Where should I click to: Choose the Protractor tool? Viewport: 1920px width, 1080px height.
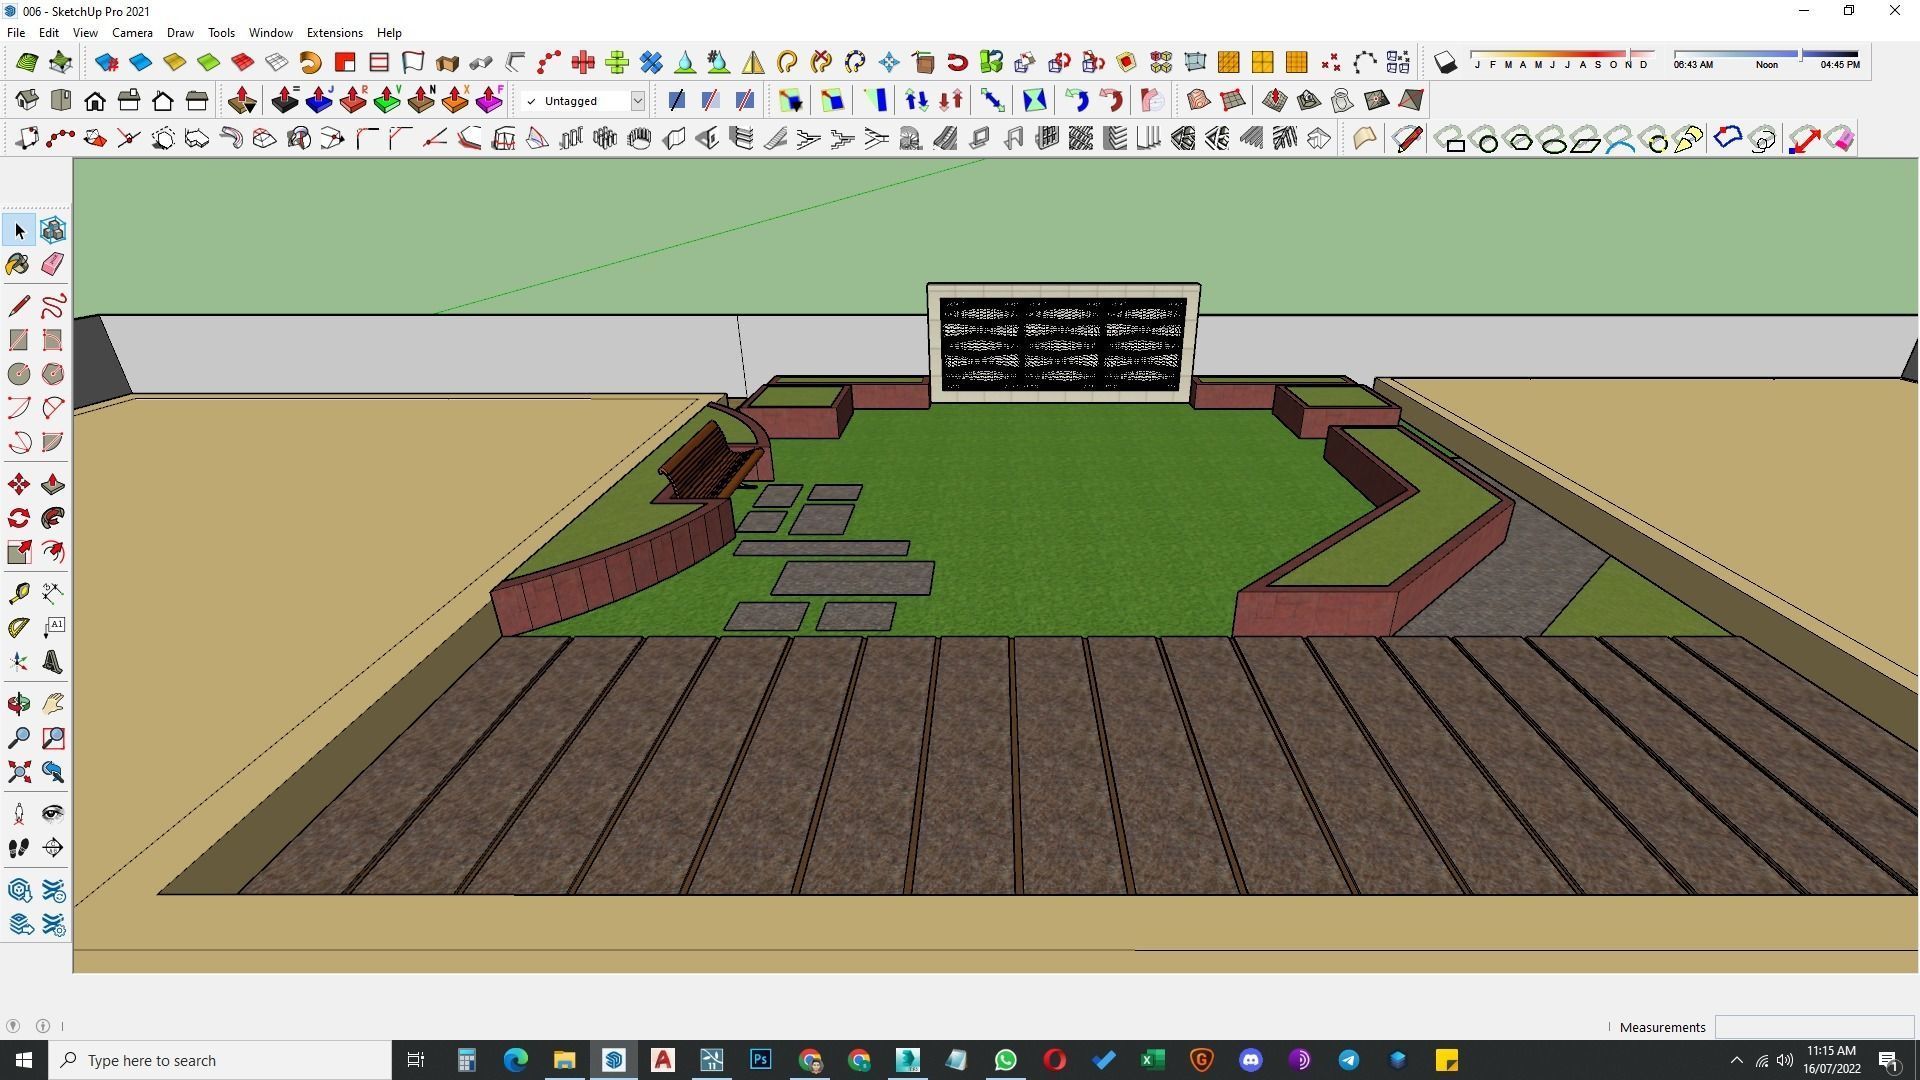click(18, 628)
